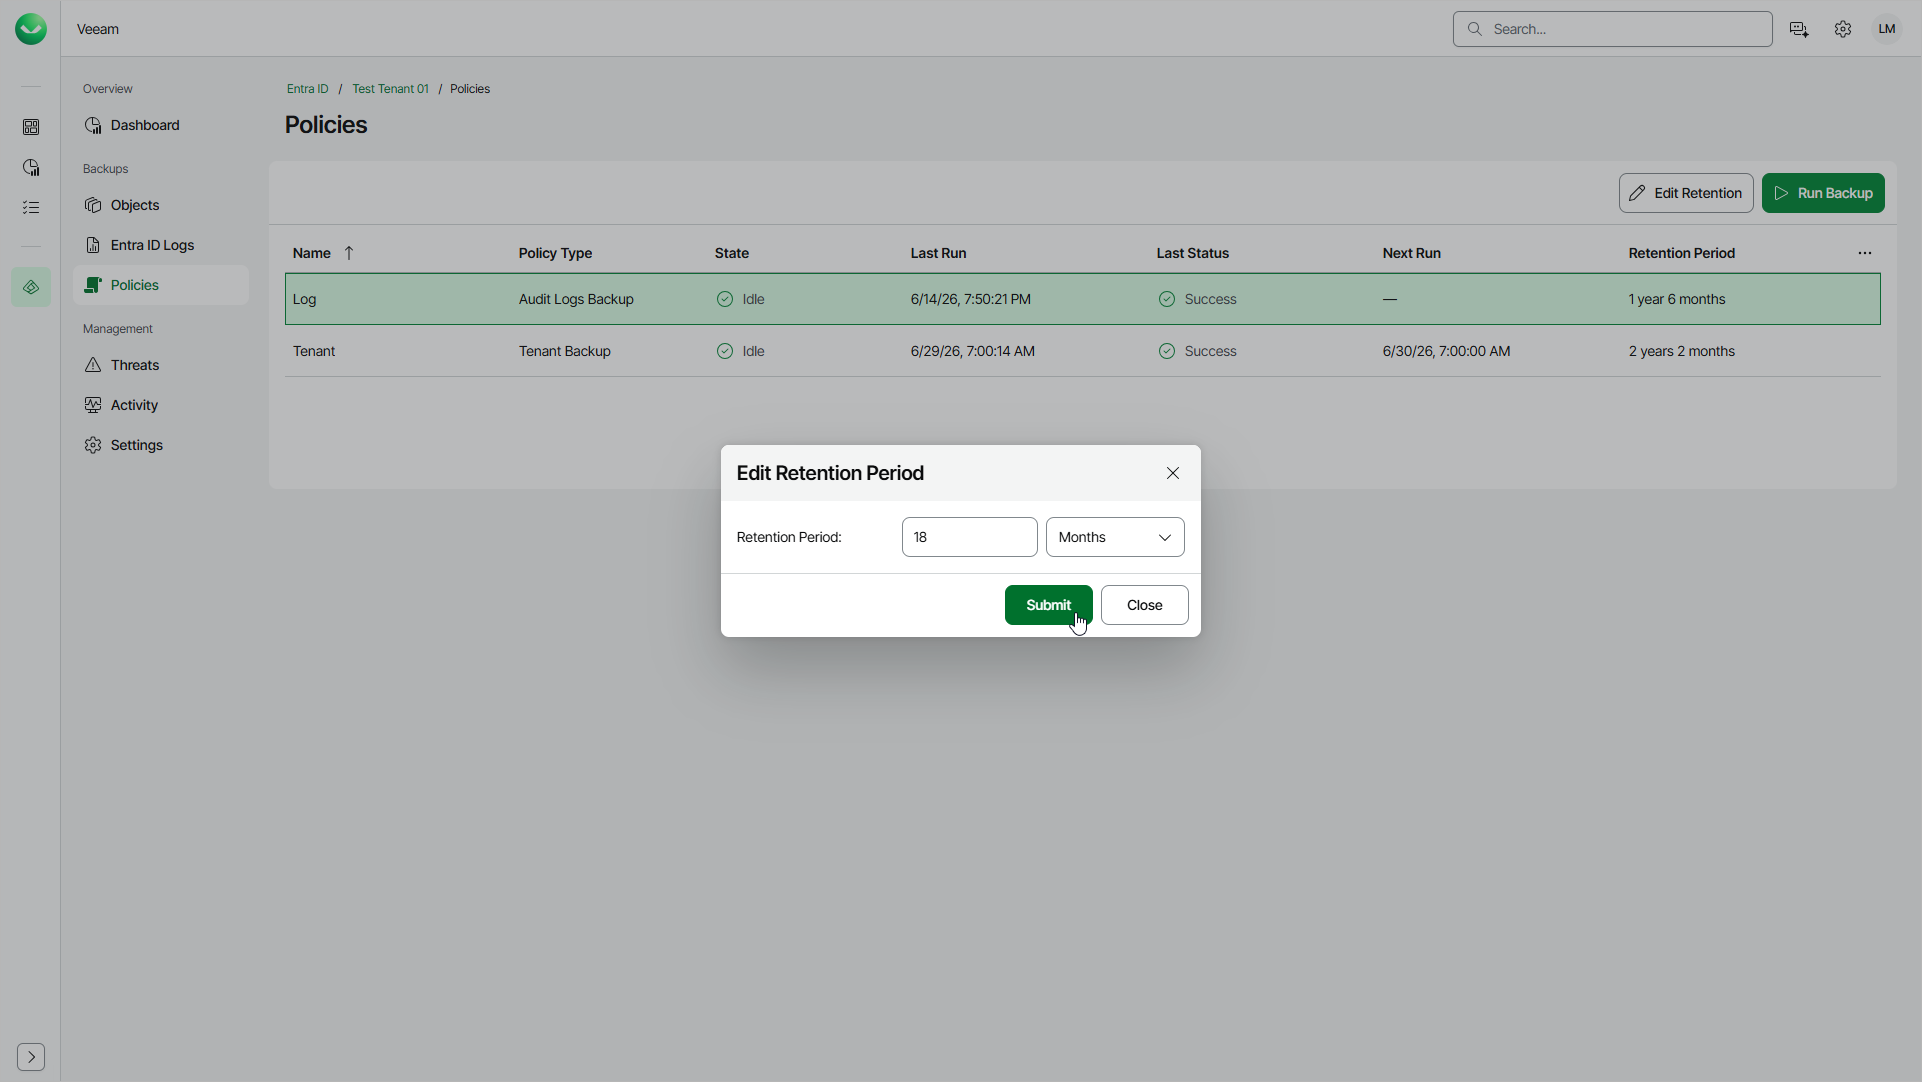Expand the sidebar with the bottom arrow

(31, 1057)
